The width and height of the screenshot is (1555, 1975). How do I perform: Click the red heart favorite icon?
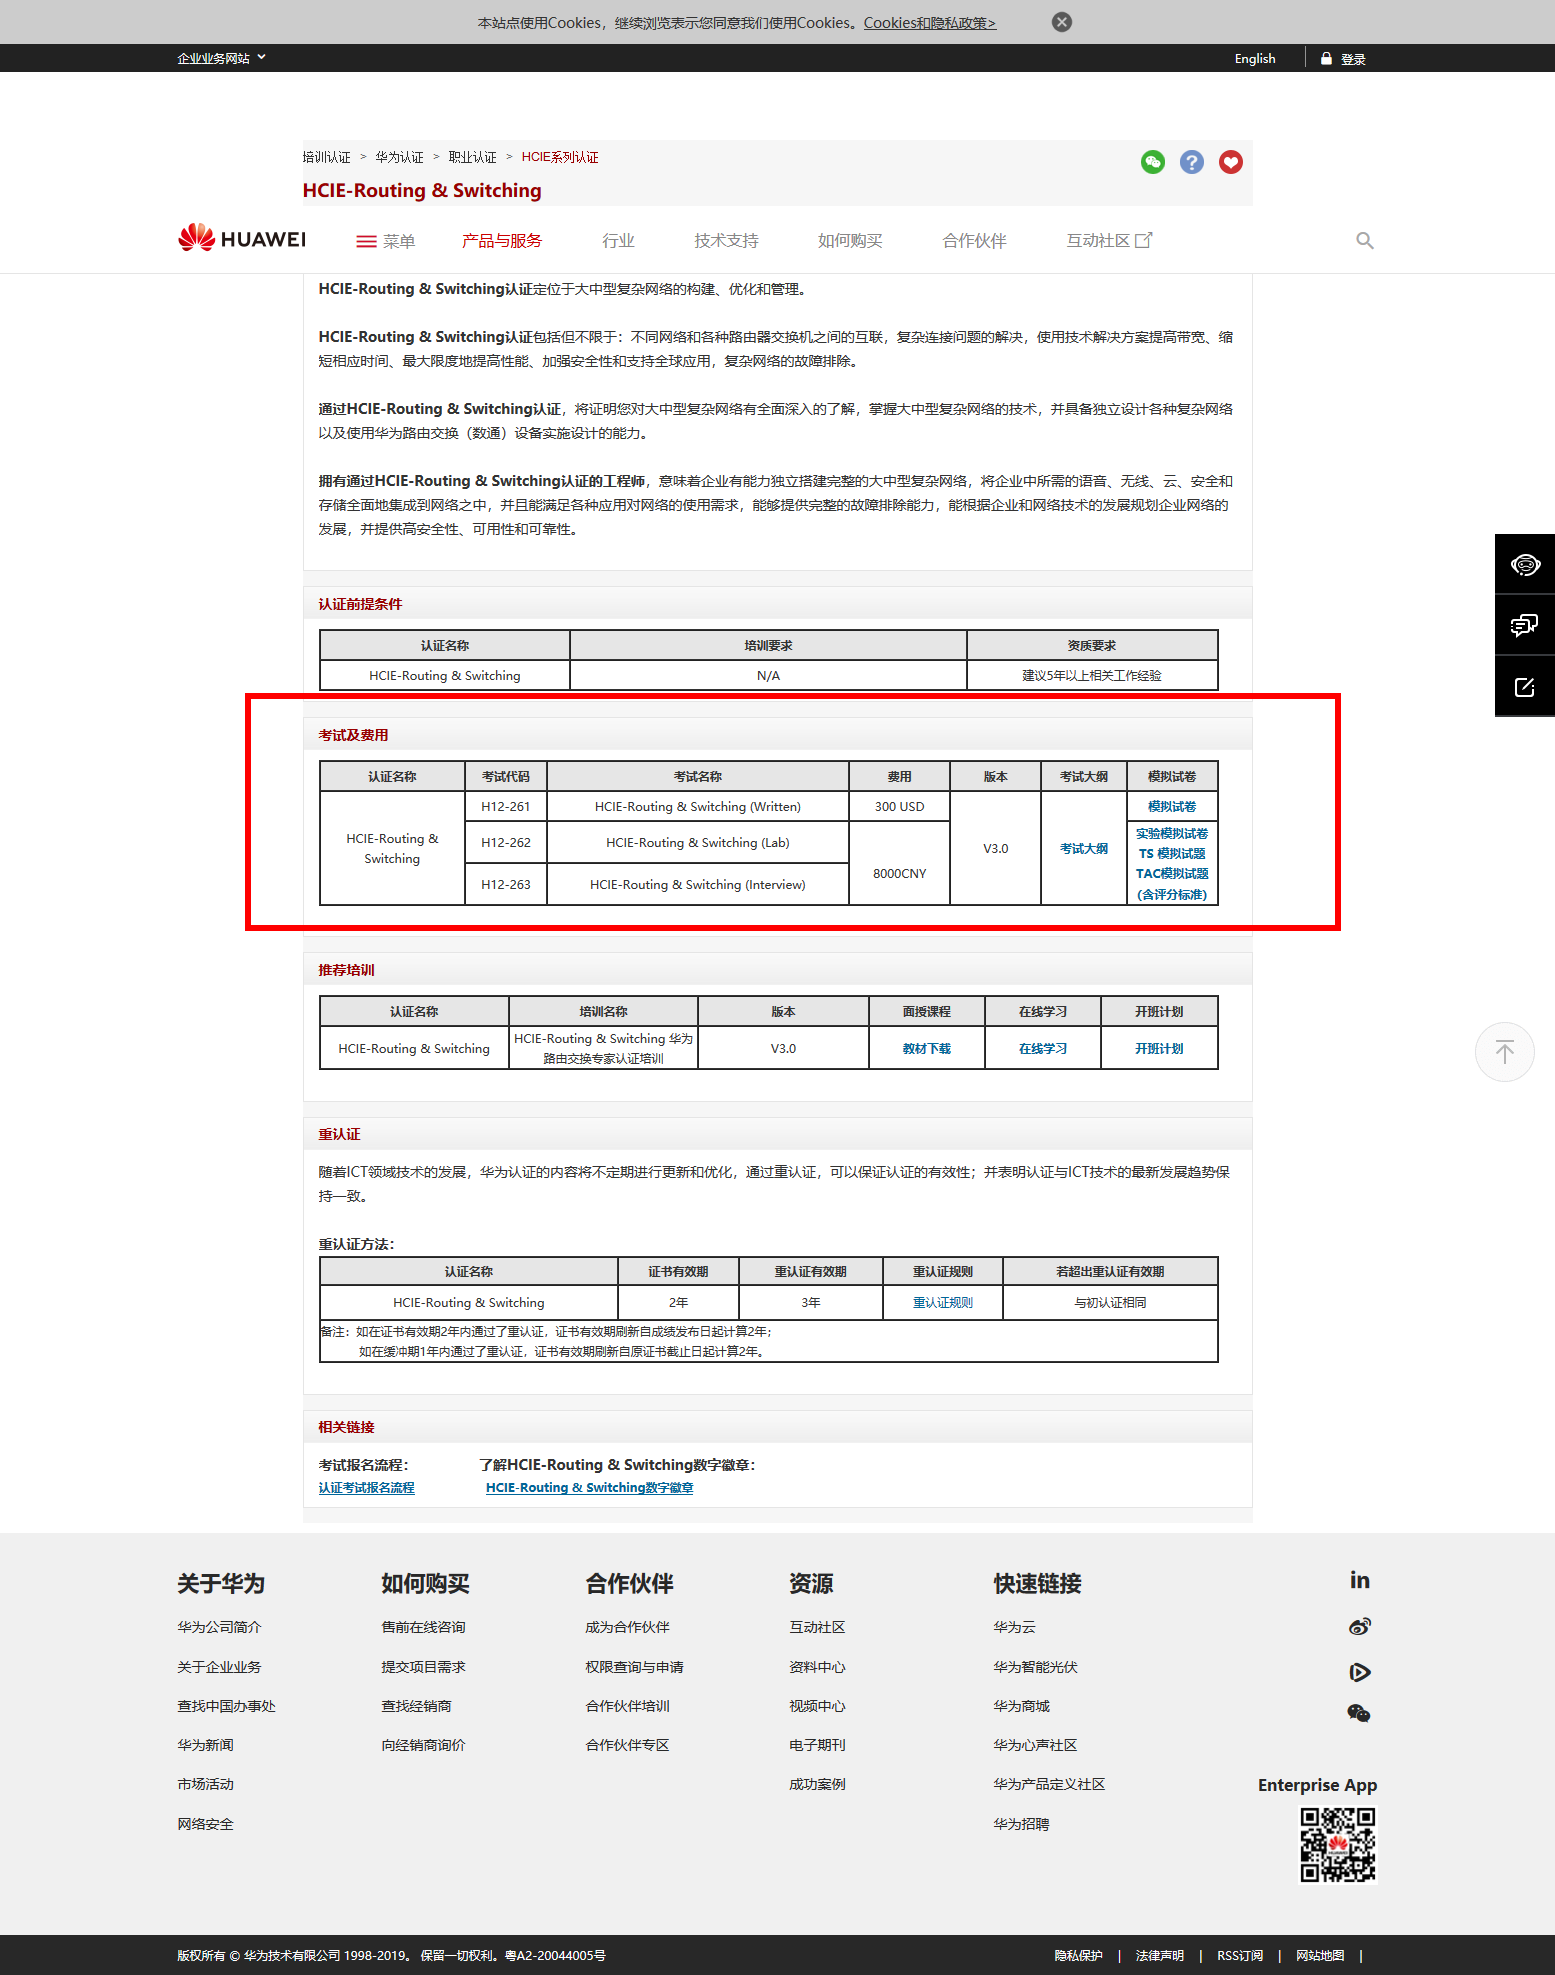coord(1231,162)
